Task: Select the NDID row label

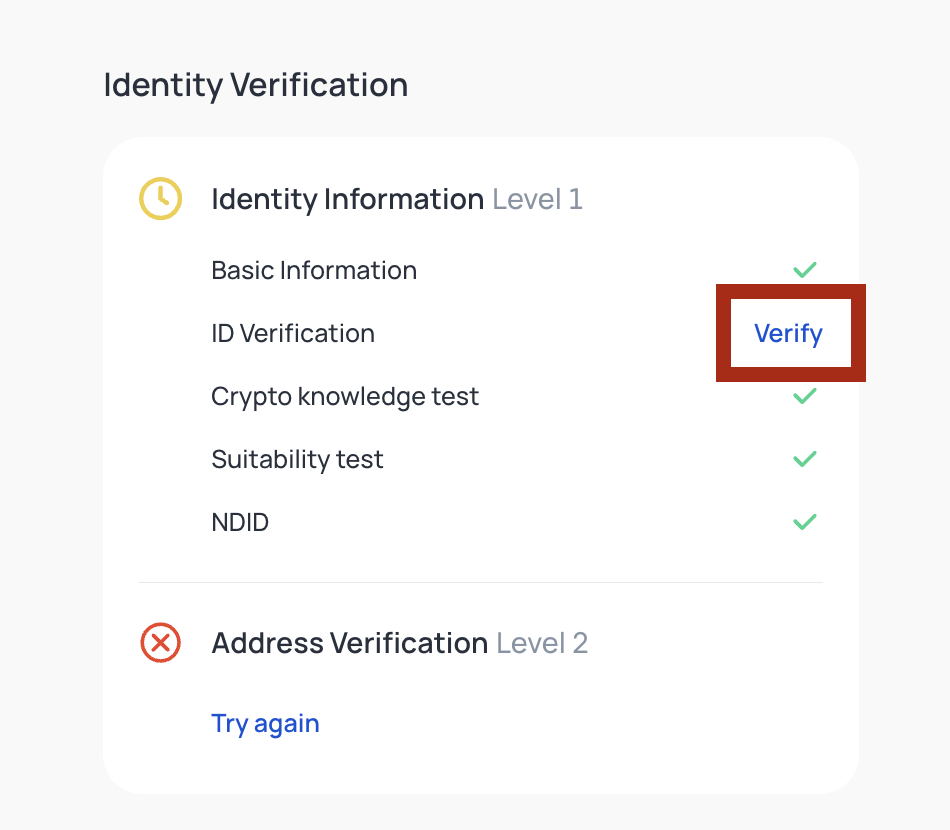Action: (240, 522)
